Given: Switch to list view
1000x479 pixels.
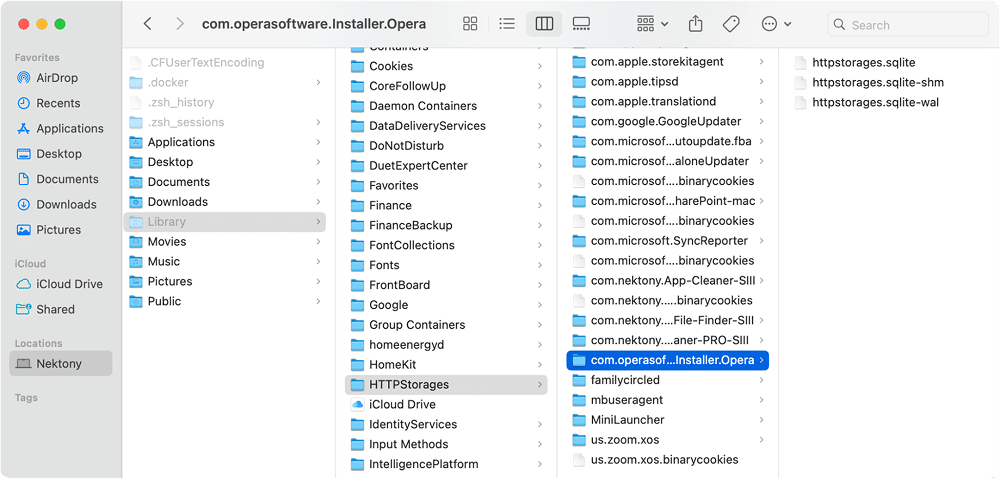Looking at the screenshot, I should point(507,24).
